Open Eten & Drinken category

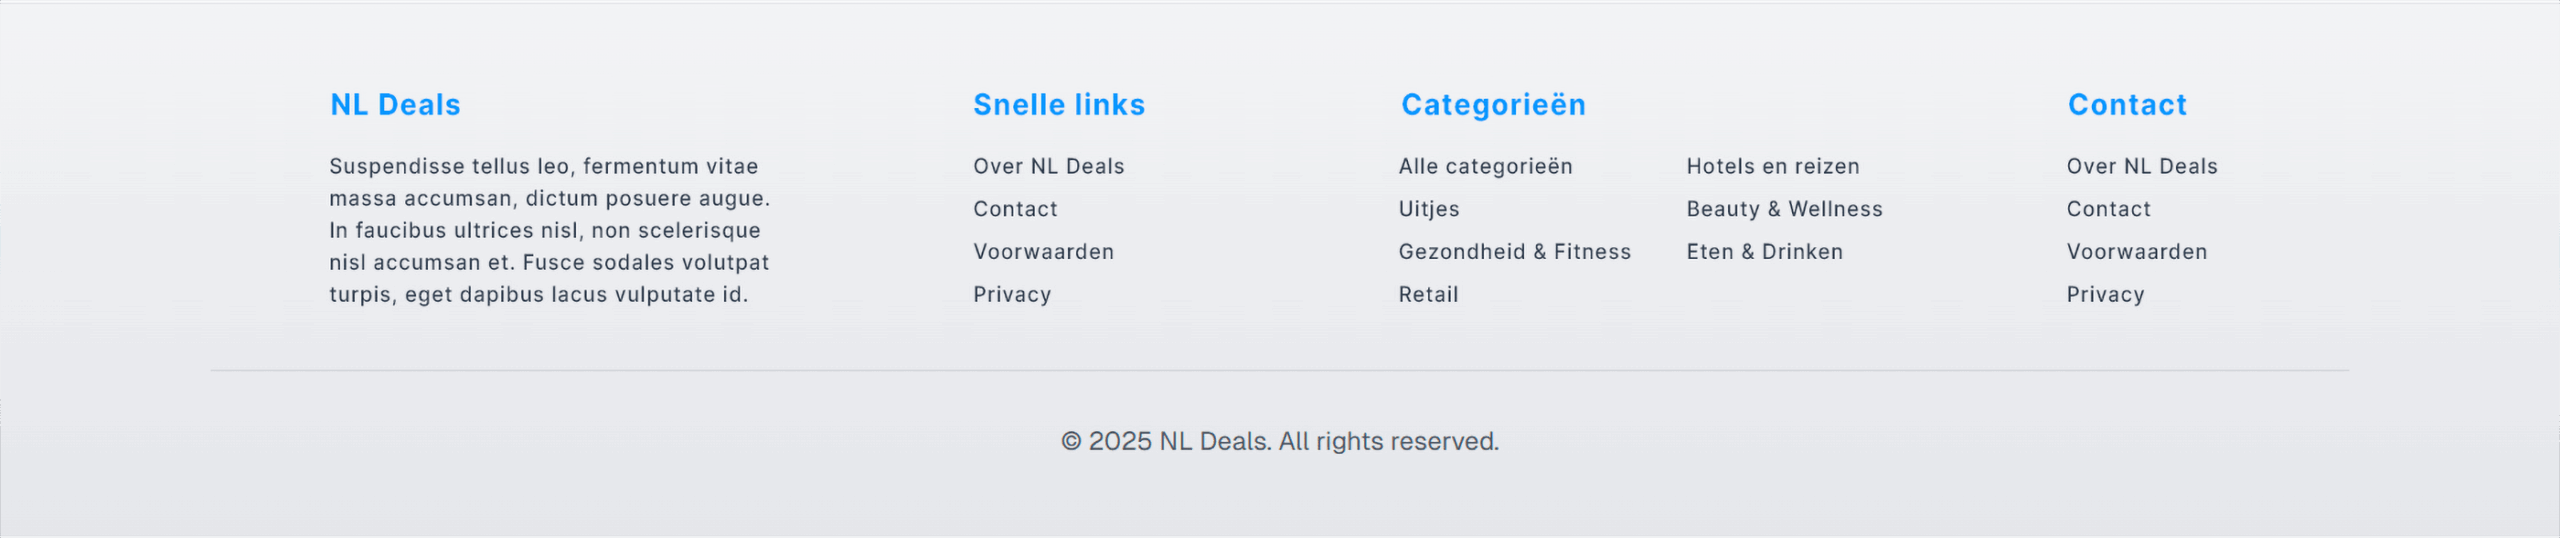(1764, 252)
